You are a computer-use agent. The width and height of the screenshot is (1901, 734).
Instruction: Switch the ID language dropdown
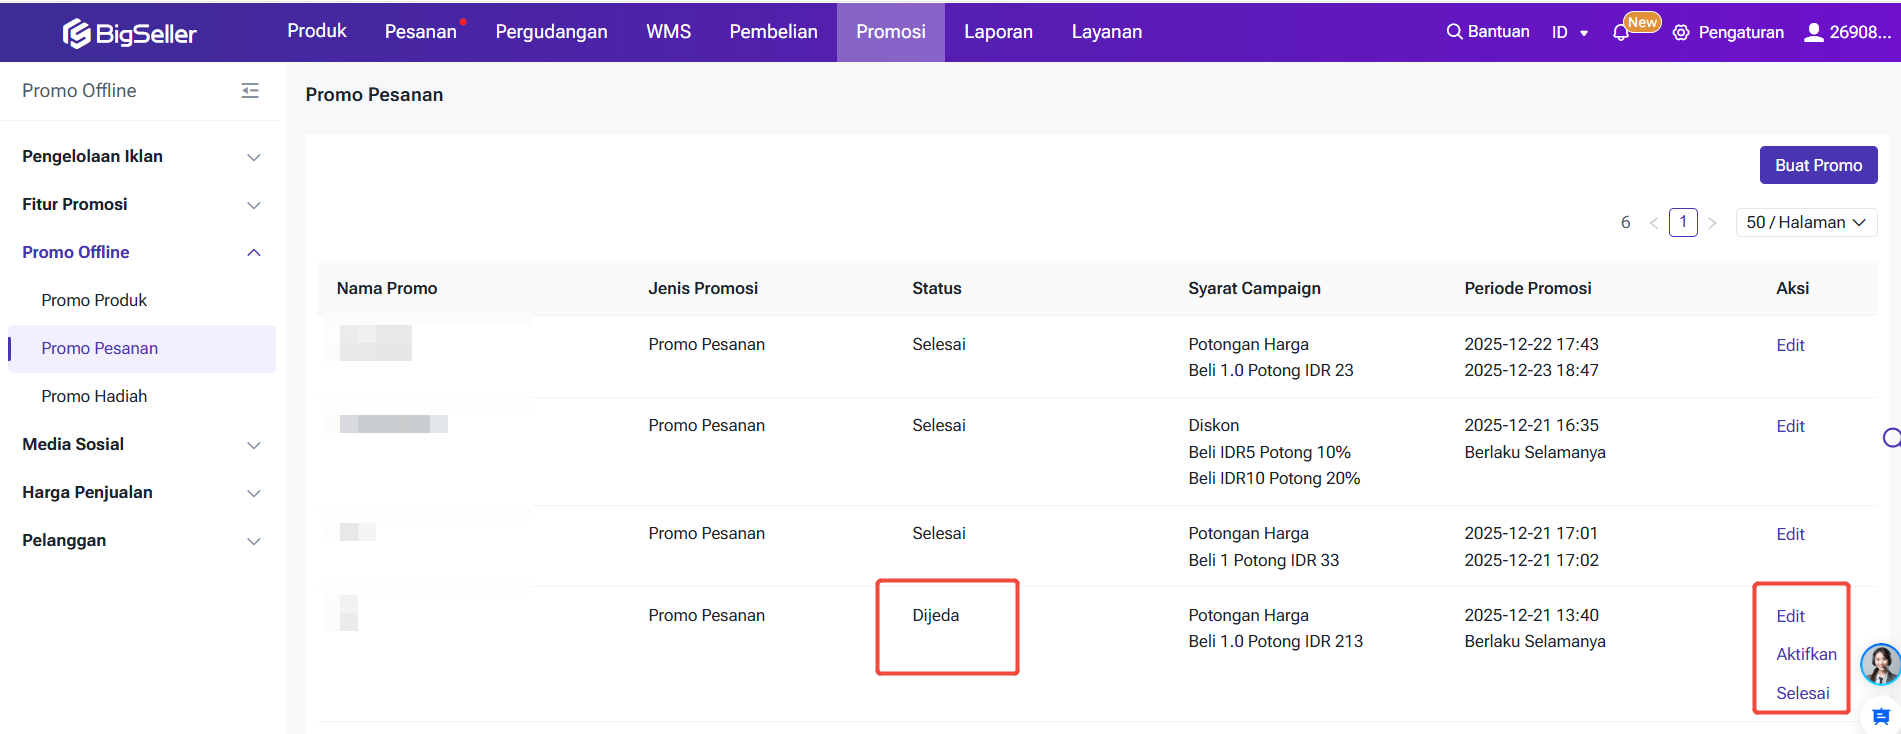(1570, 32)
